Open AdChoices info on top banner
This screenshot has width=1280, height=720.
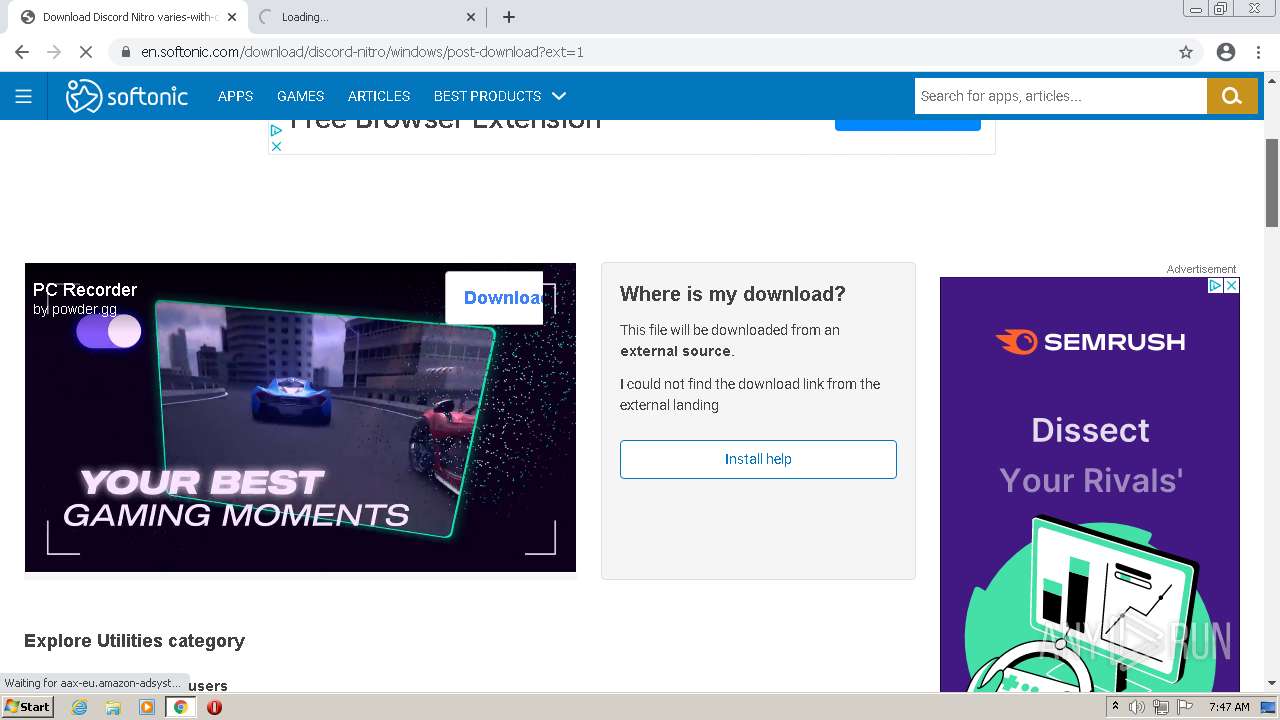(x=276, y=130)
